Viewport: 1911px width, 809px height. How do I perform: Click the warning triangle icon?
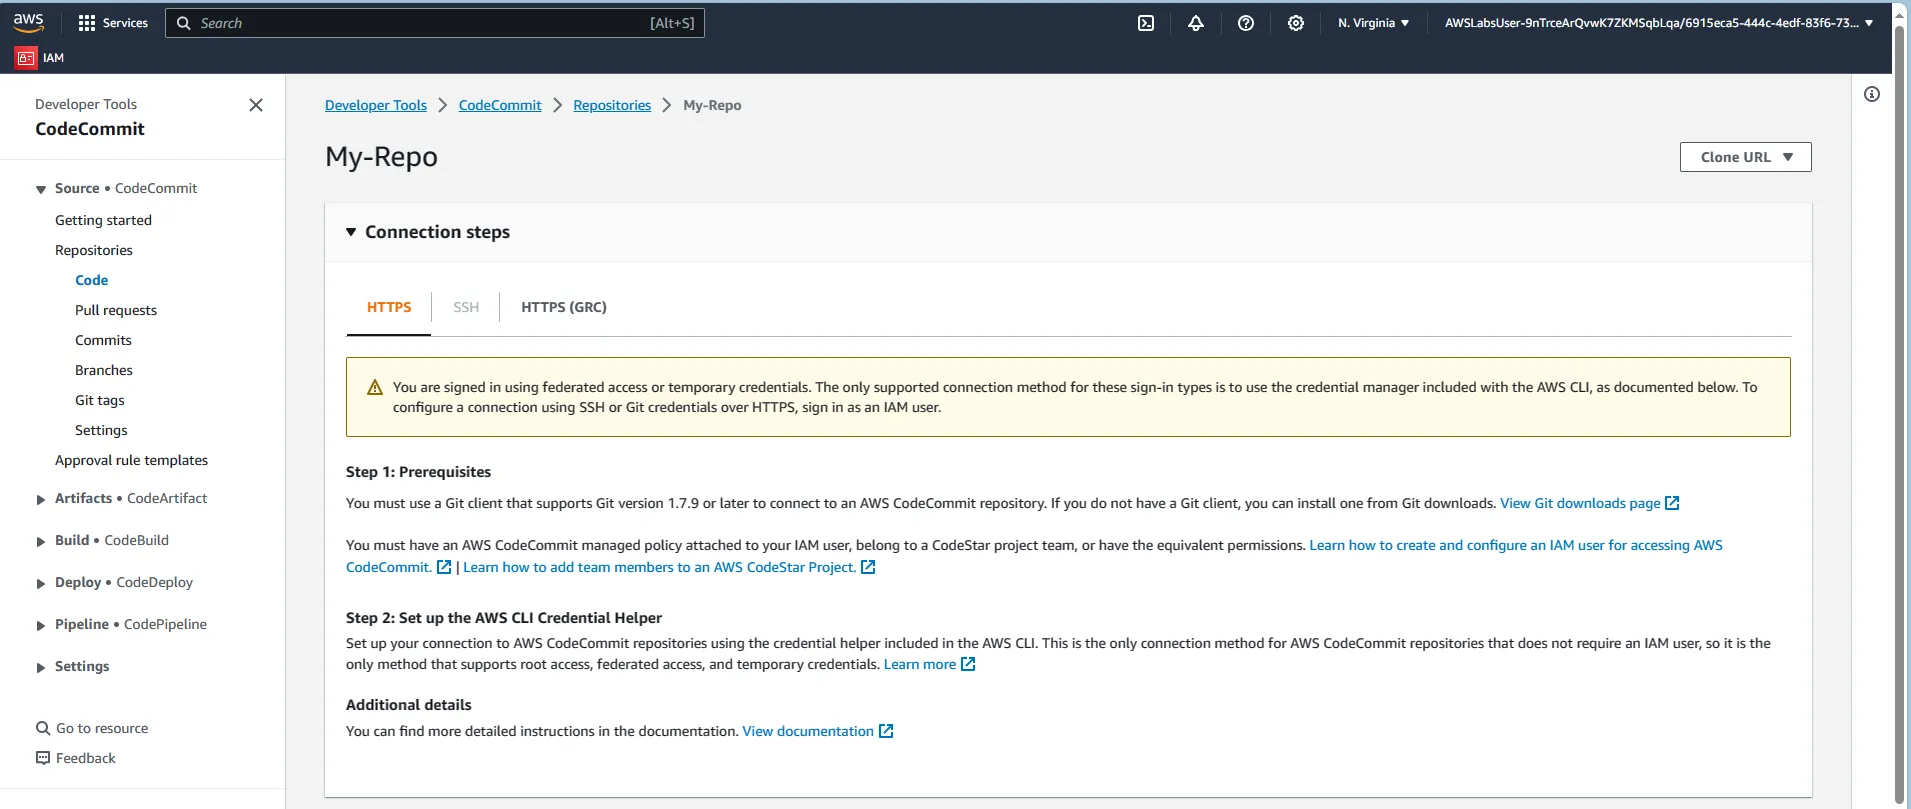point(375,388)
